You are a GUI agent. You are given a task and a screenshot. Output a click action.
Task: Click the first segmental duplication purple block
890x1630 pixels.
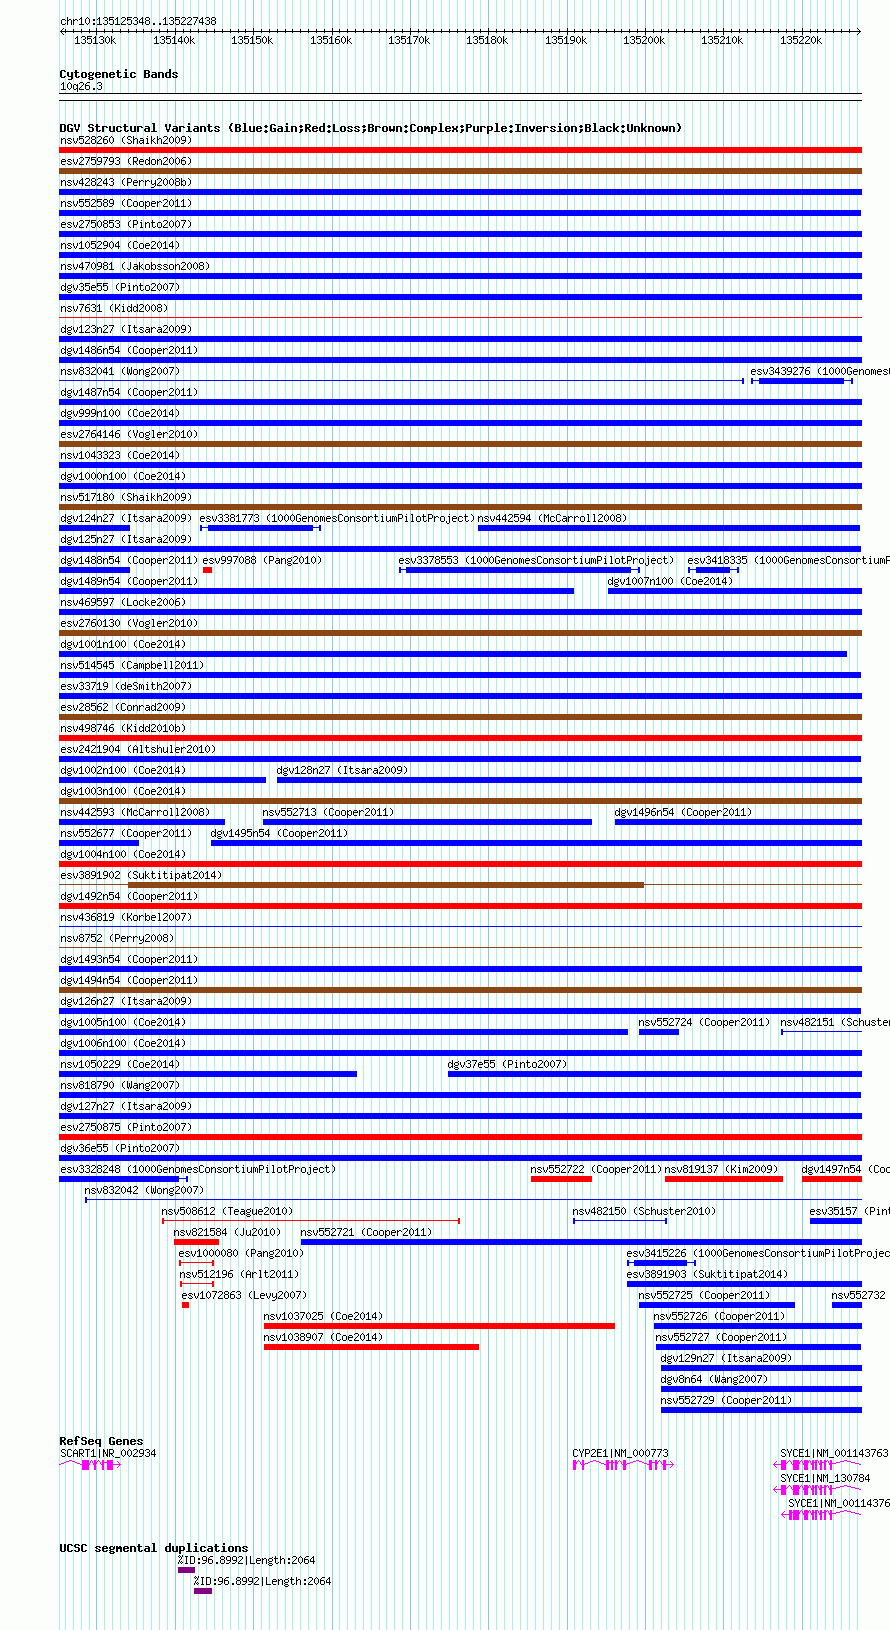coord(187,1570)
